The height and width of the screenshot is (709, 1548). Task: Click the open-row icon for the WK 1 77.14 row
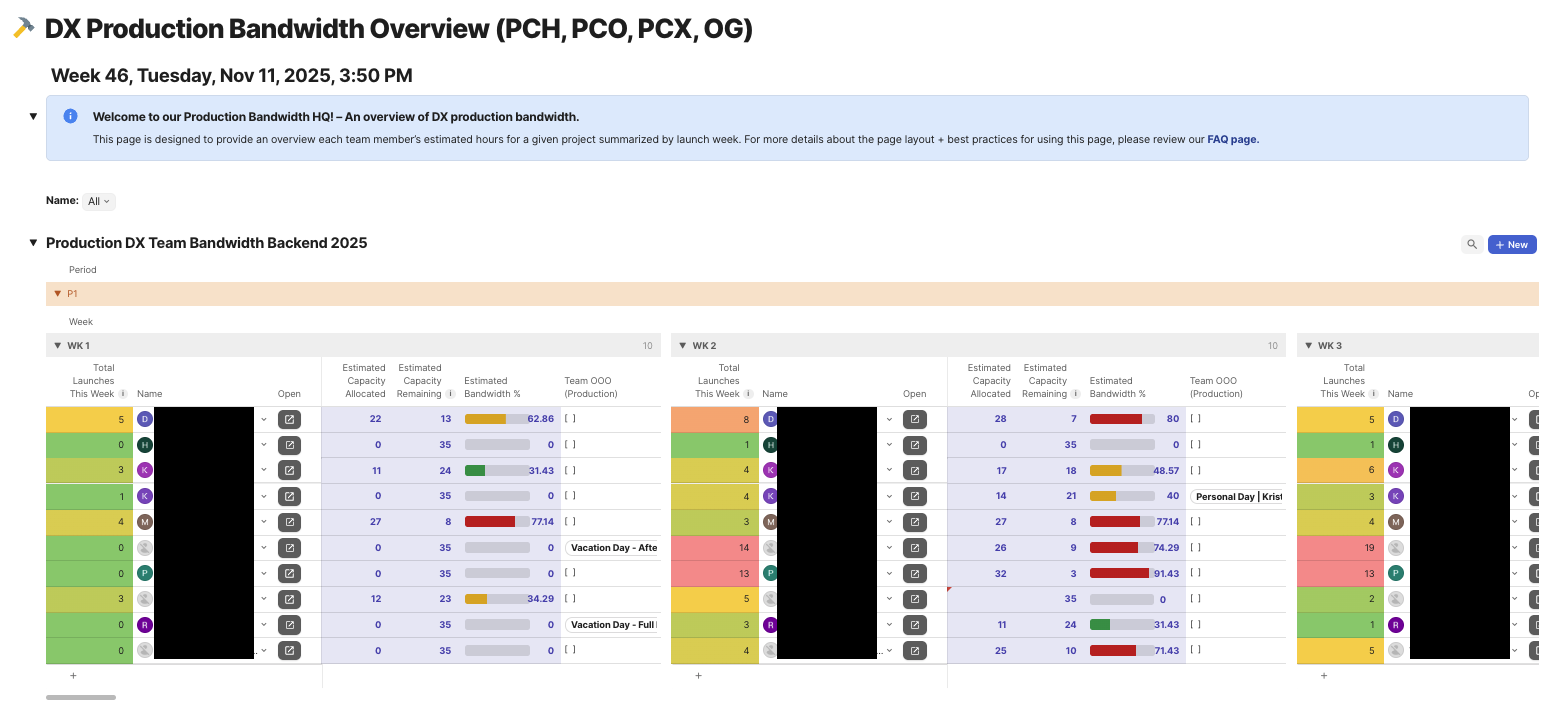(x=289, y=522)
